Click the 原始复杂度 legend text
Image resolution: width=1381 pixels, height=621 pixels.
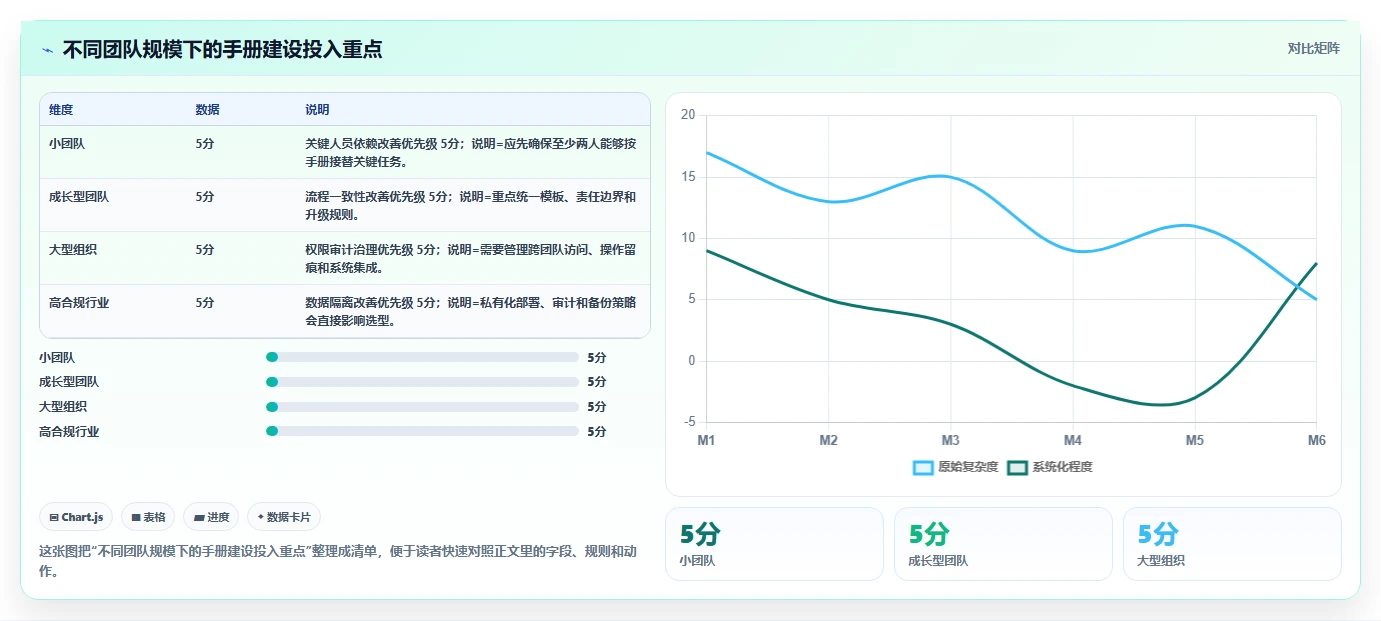pyautogui.click(x=968, y=467)
